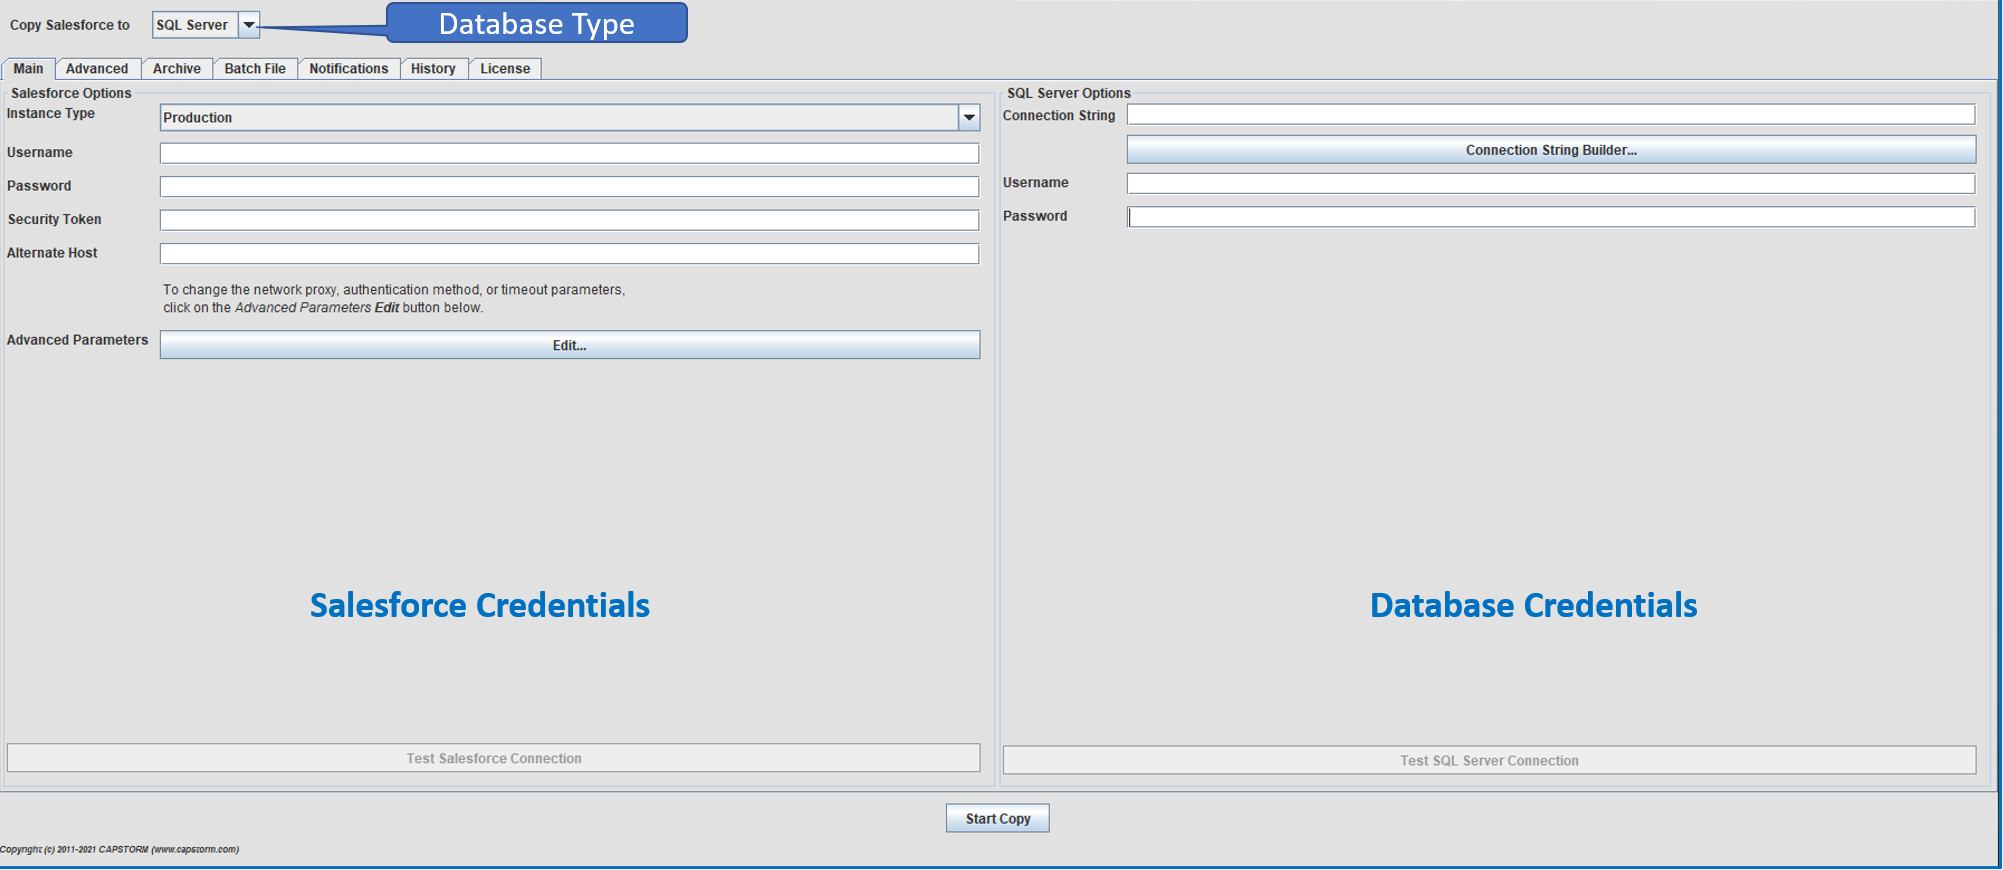Focus the Salesforce Username field
Image resolution: width=2003 pixels, height=870 pixels.
[x=569, y=153]
